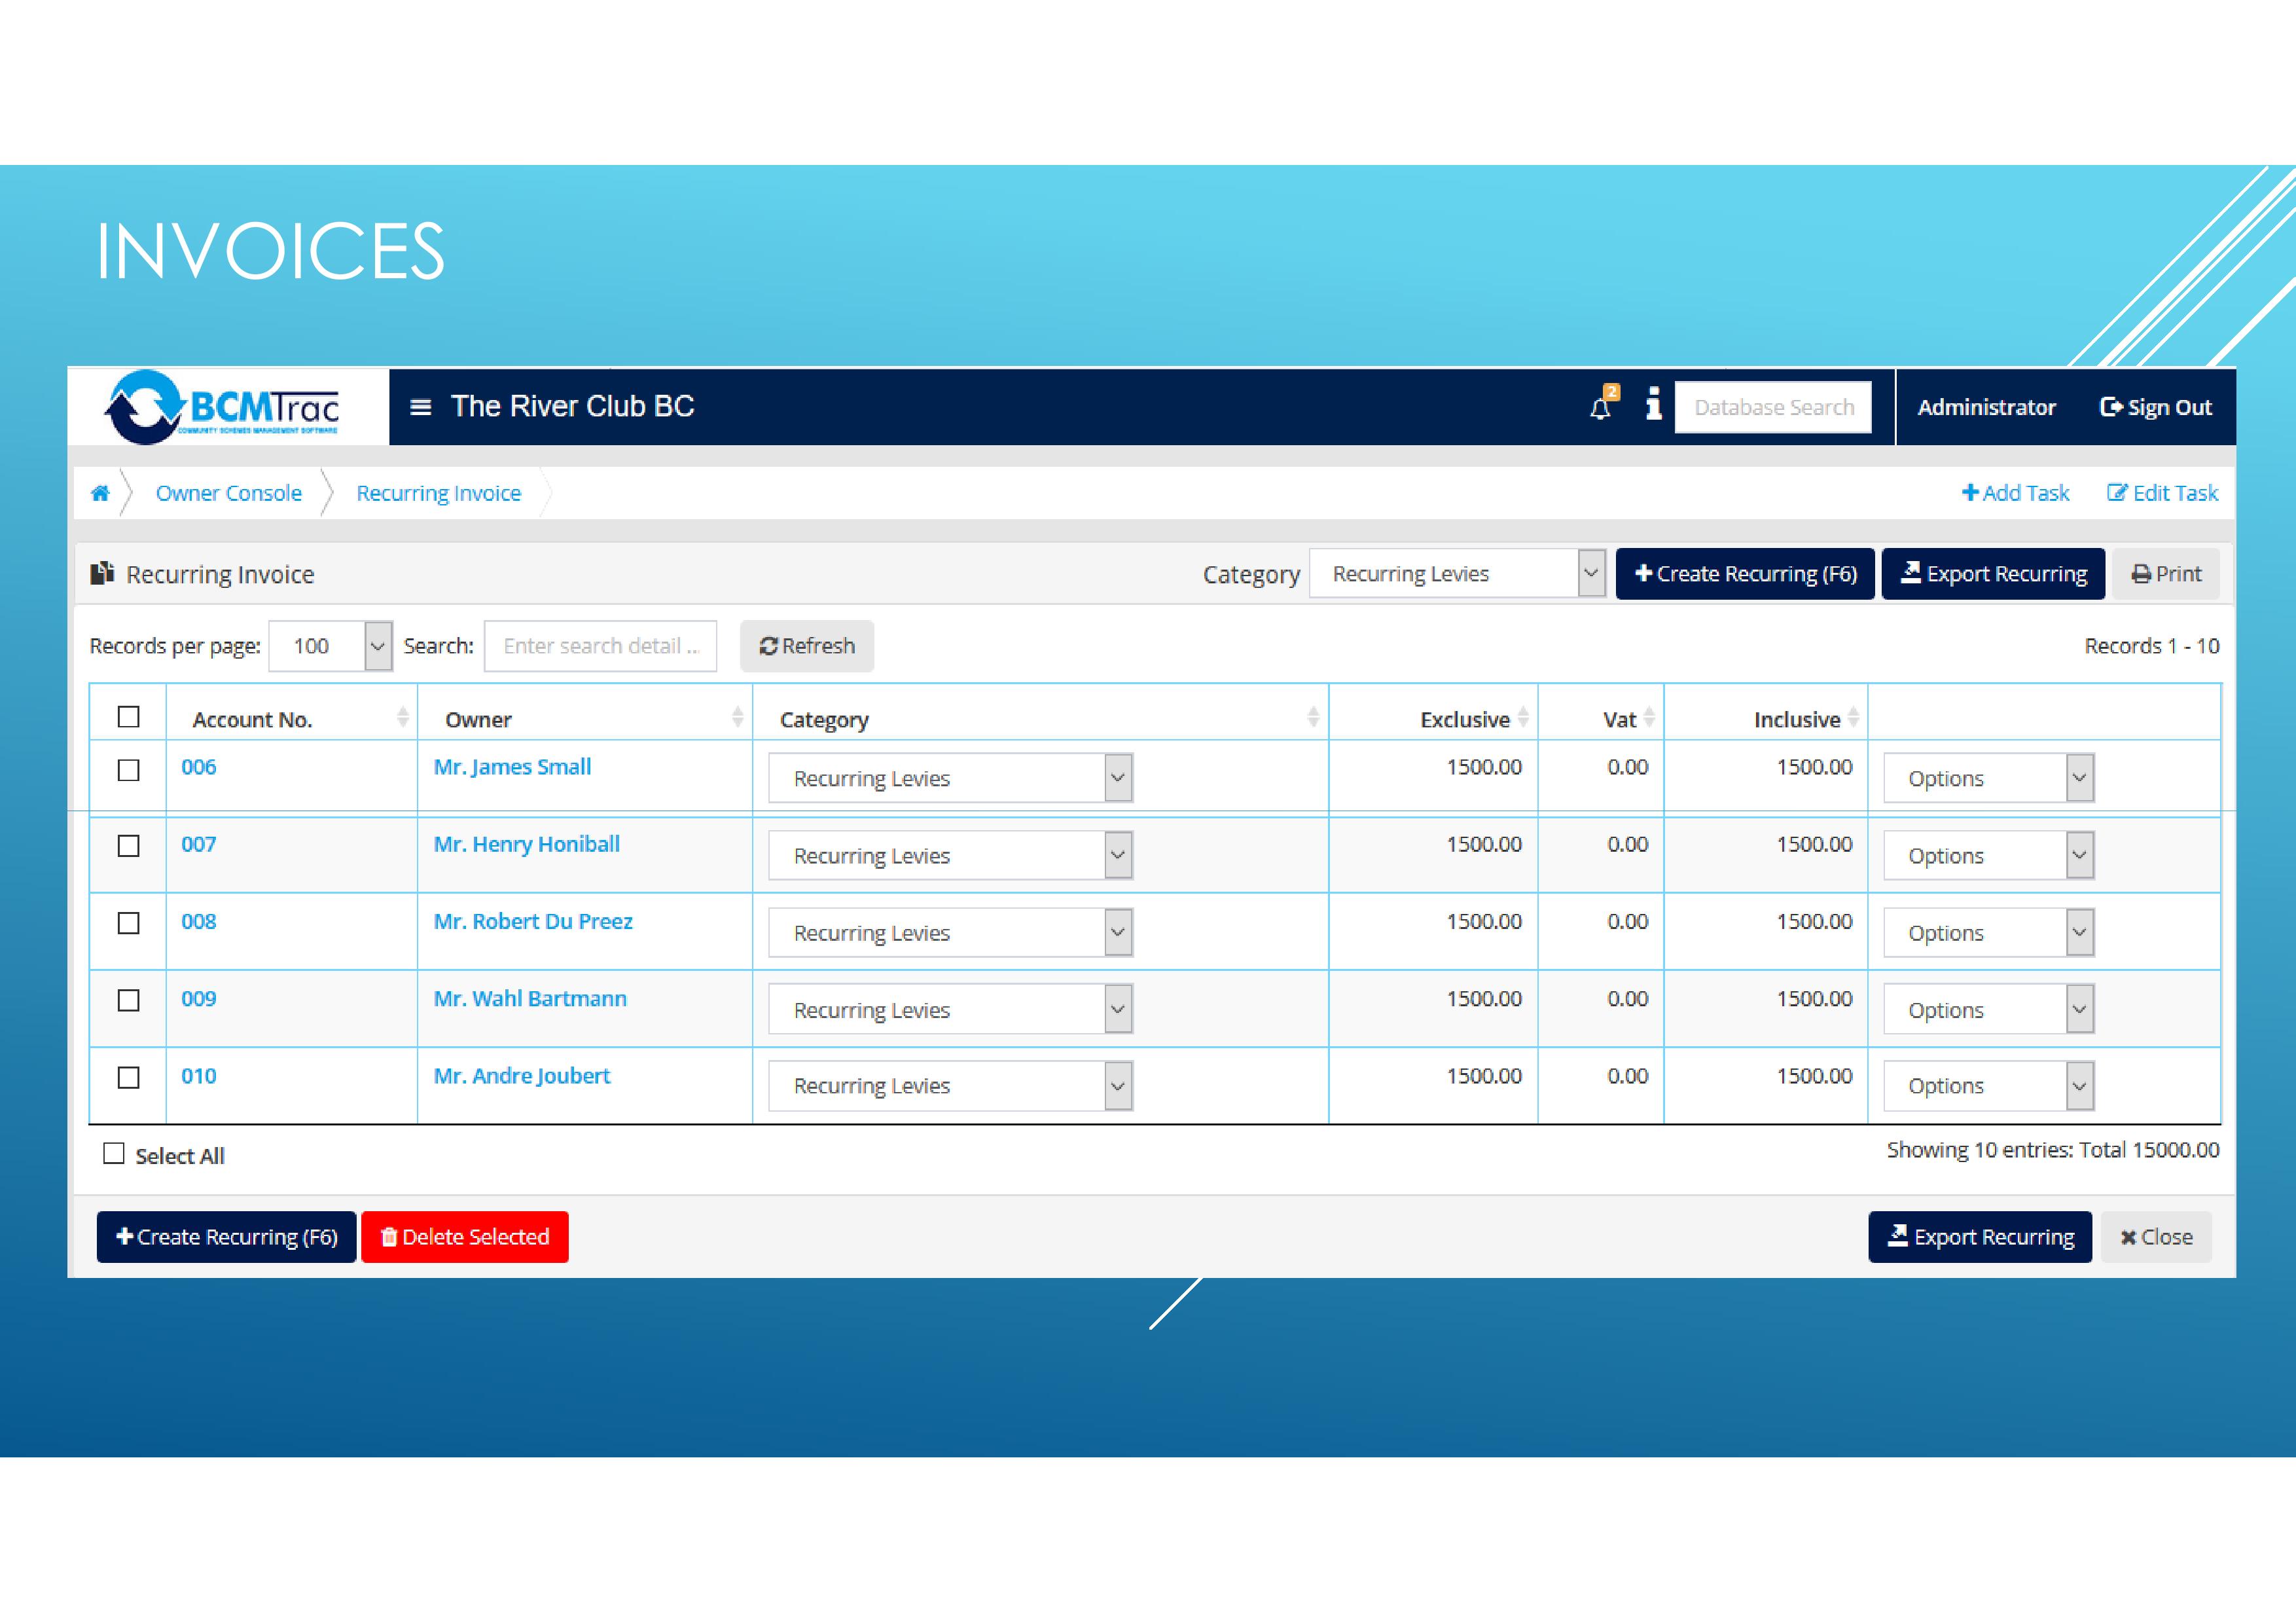2296x1623 pixels.
Task: Click the home breadcrumb icon
Action: [100, 493]
